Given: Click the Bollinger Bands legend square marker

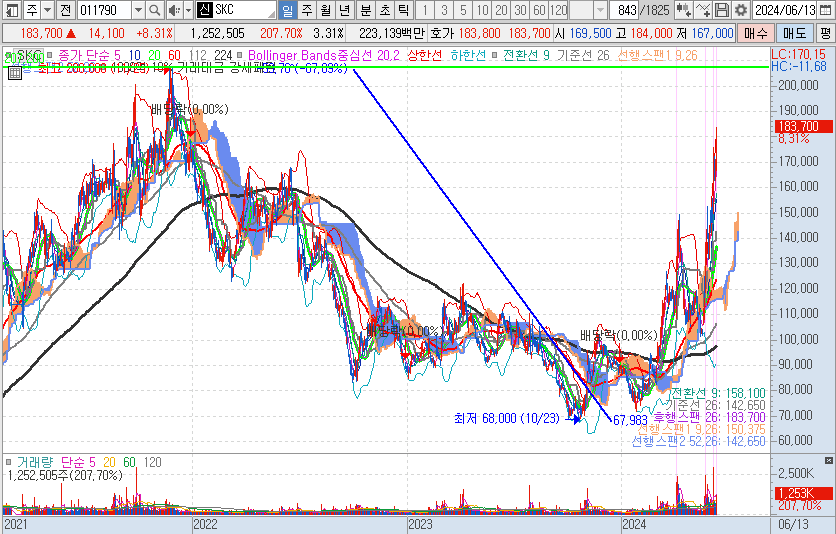Looking at the screenshot, I should pyautogui.click(x=240, y=55).
